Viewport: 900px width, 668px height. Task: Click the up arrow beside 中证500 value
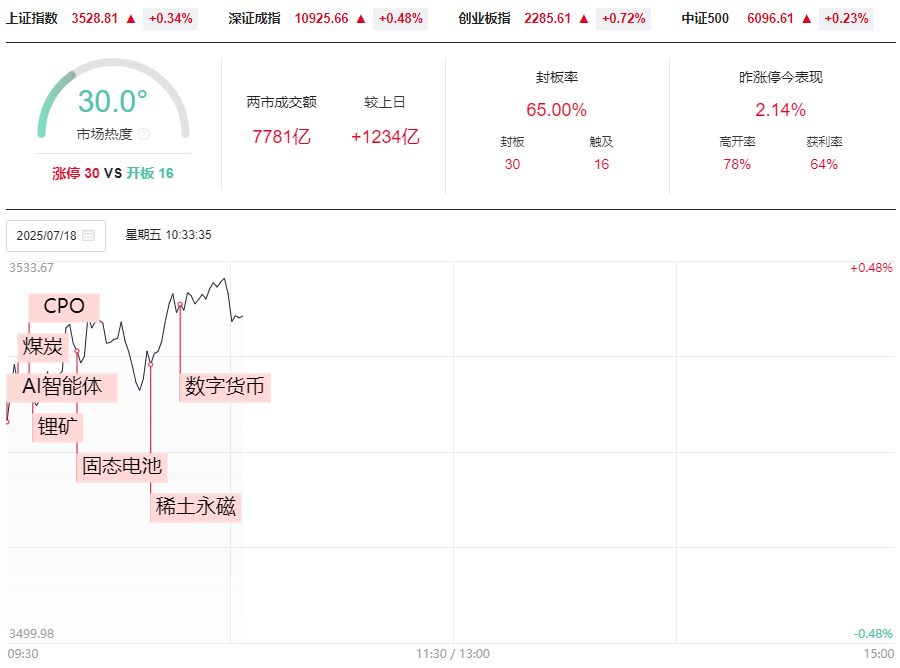[x=806, y=19]
